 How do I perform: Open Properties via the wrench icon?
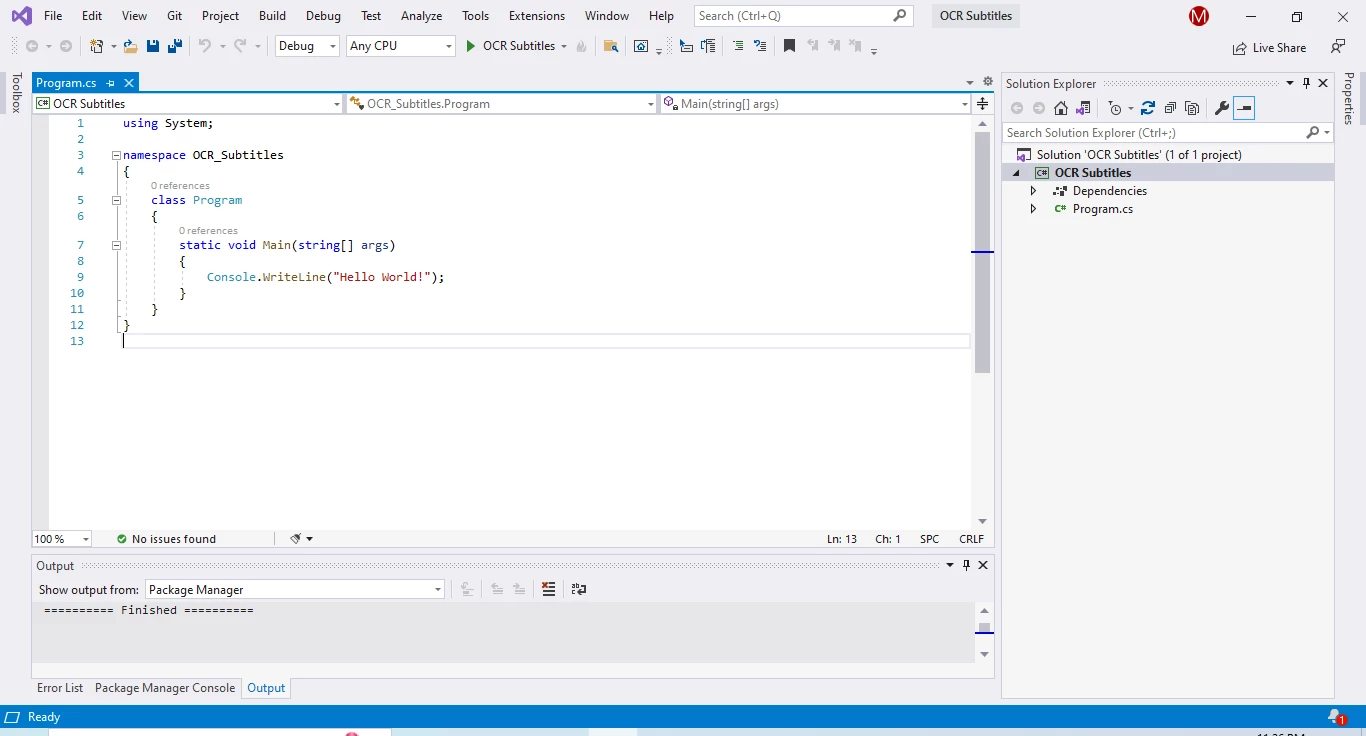1221,108
